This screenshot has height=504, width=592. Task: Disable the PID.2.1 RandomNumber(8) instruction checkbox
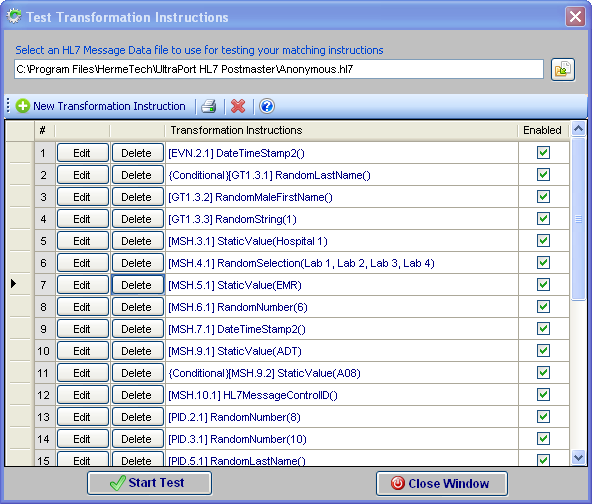click(x=543, y=416)
